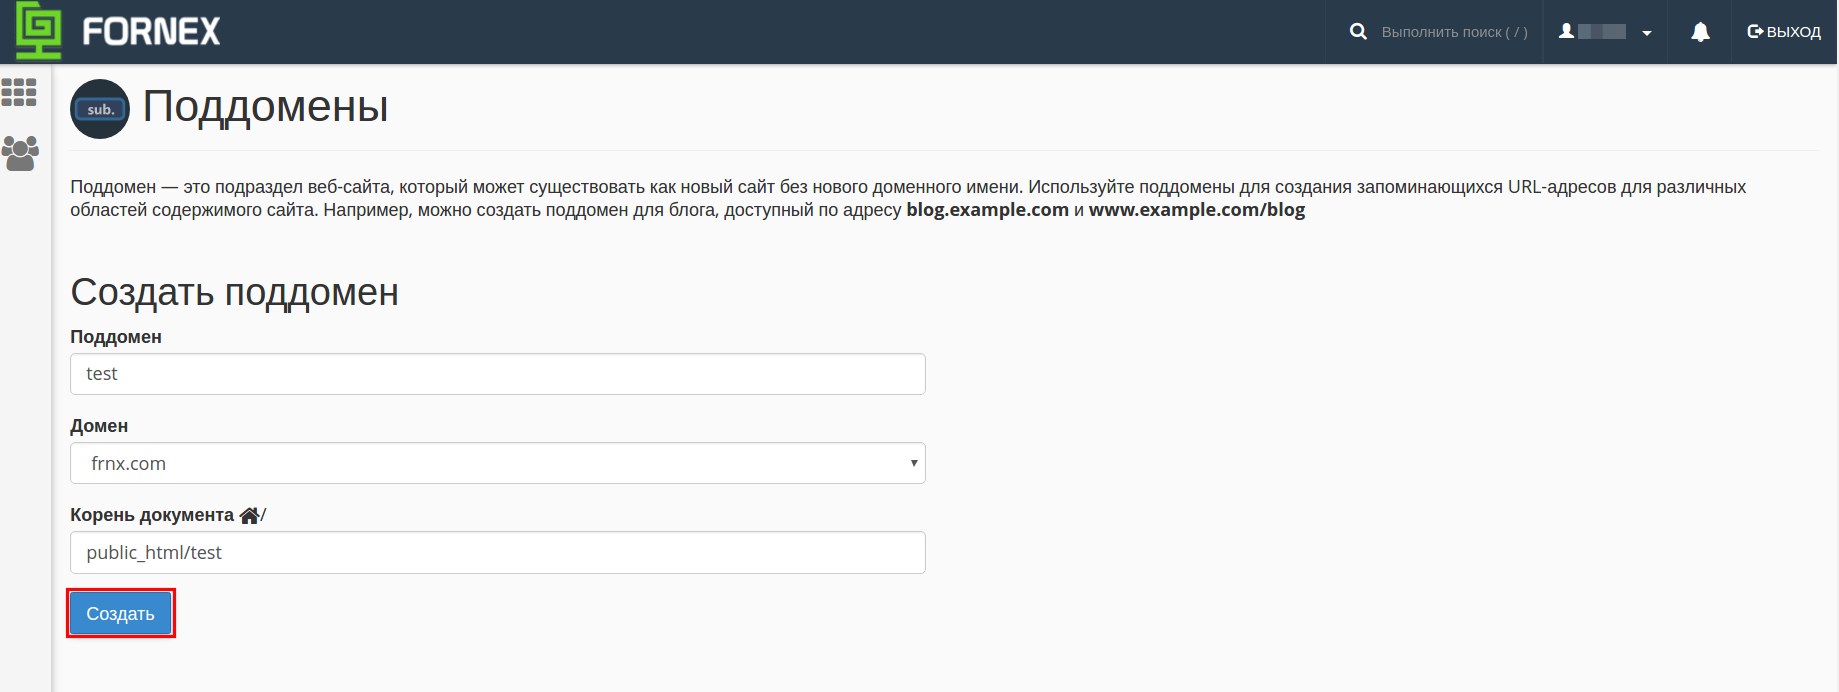Click the Поддомены page heading
Viewport: 1839px width, 692px height.
point(266,107)
